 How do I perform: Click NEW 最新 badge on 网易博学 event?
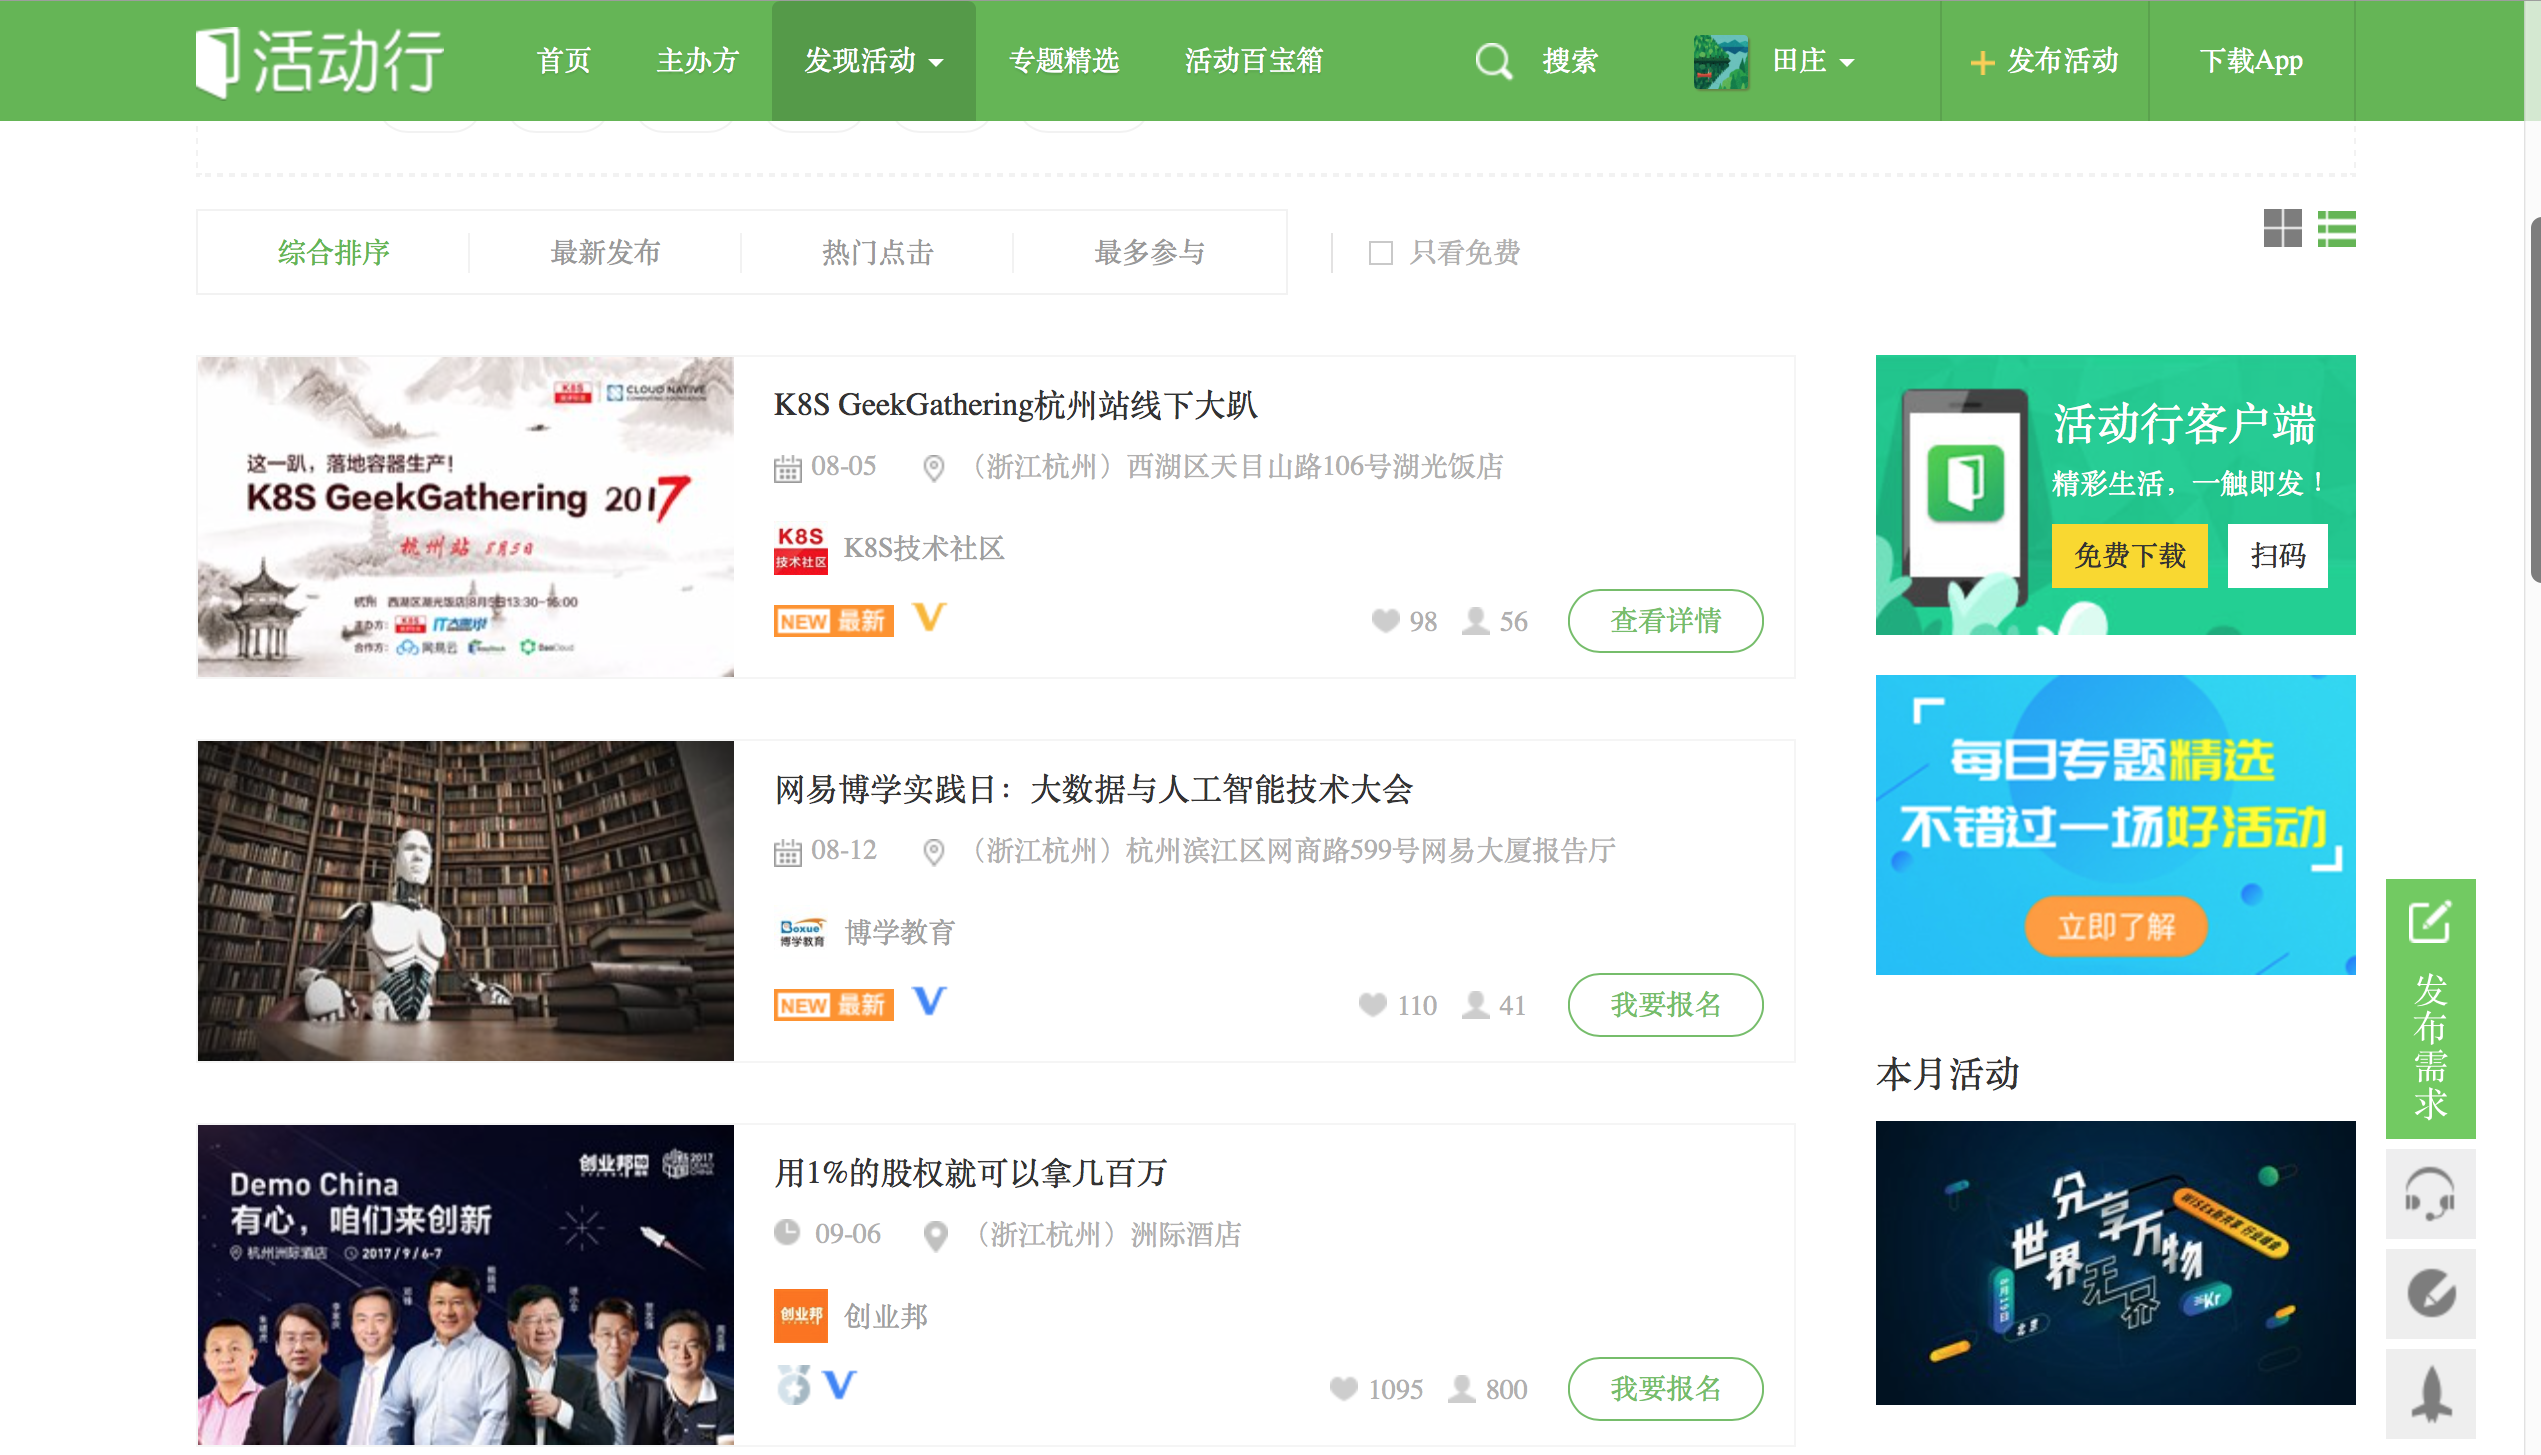point(833,1005)
